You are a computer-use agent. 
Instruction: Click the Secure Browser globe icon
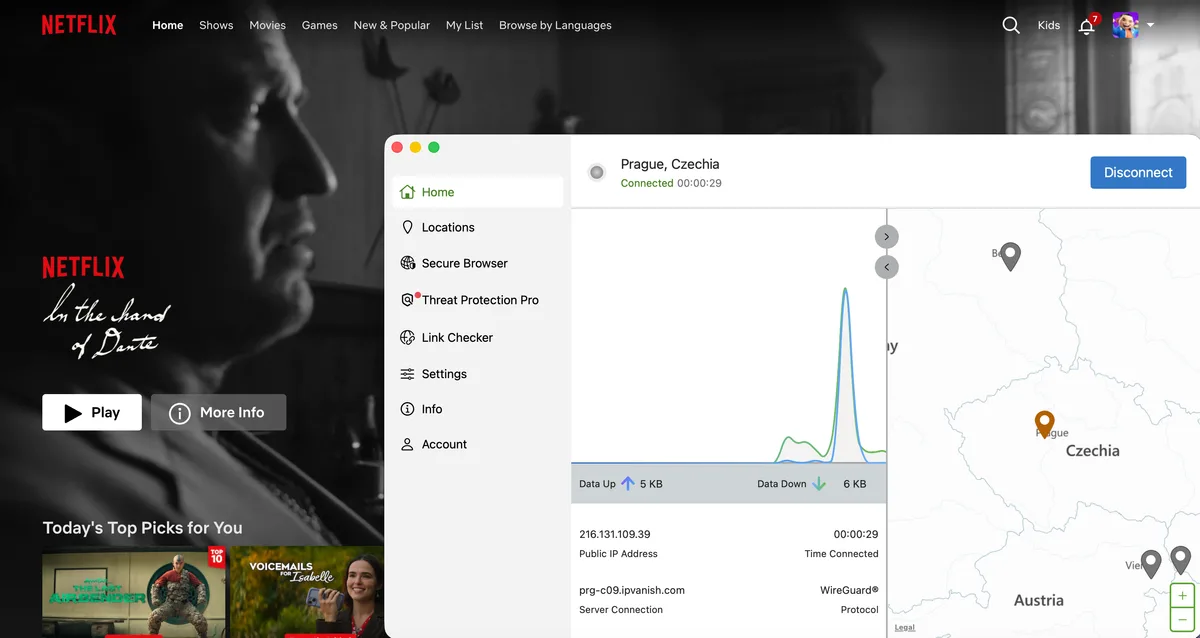click(407, 263)
